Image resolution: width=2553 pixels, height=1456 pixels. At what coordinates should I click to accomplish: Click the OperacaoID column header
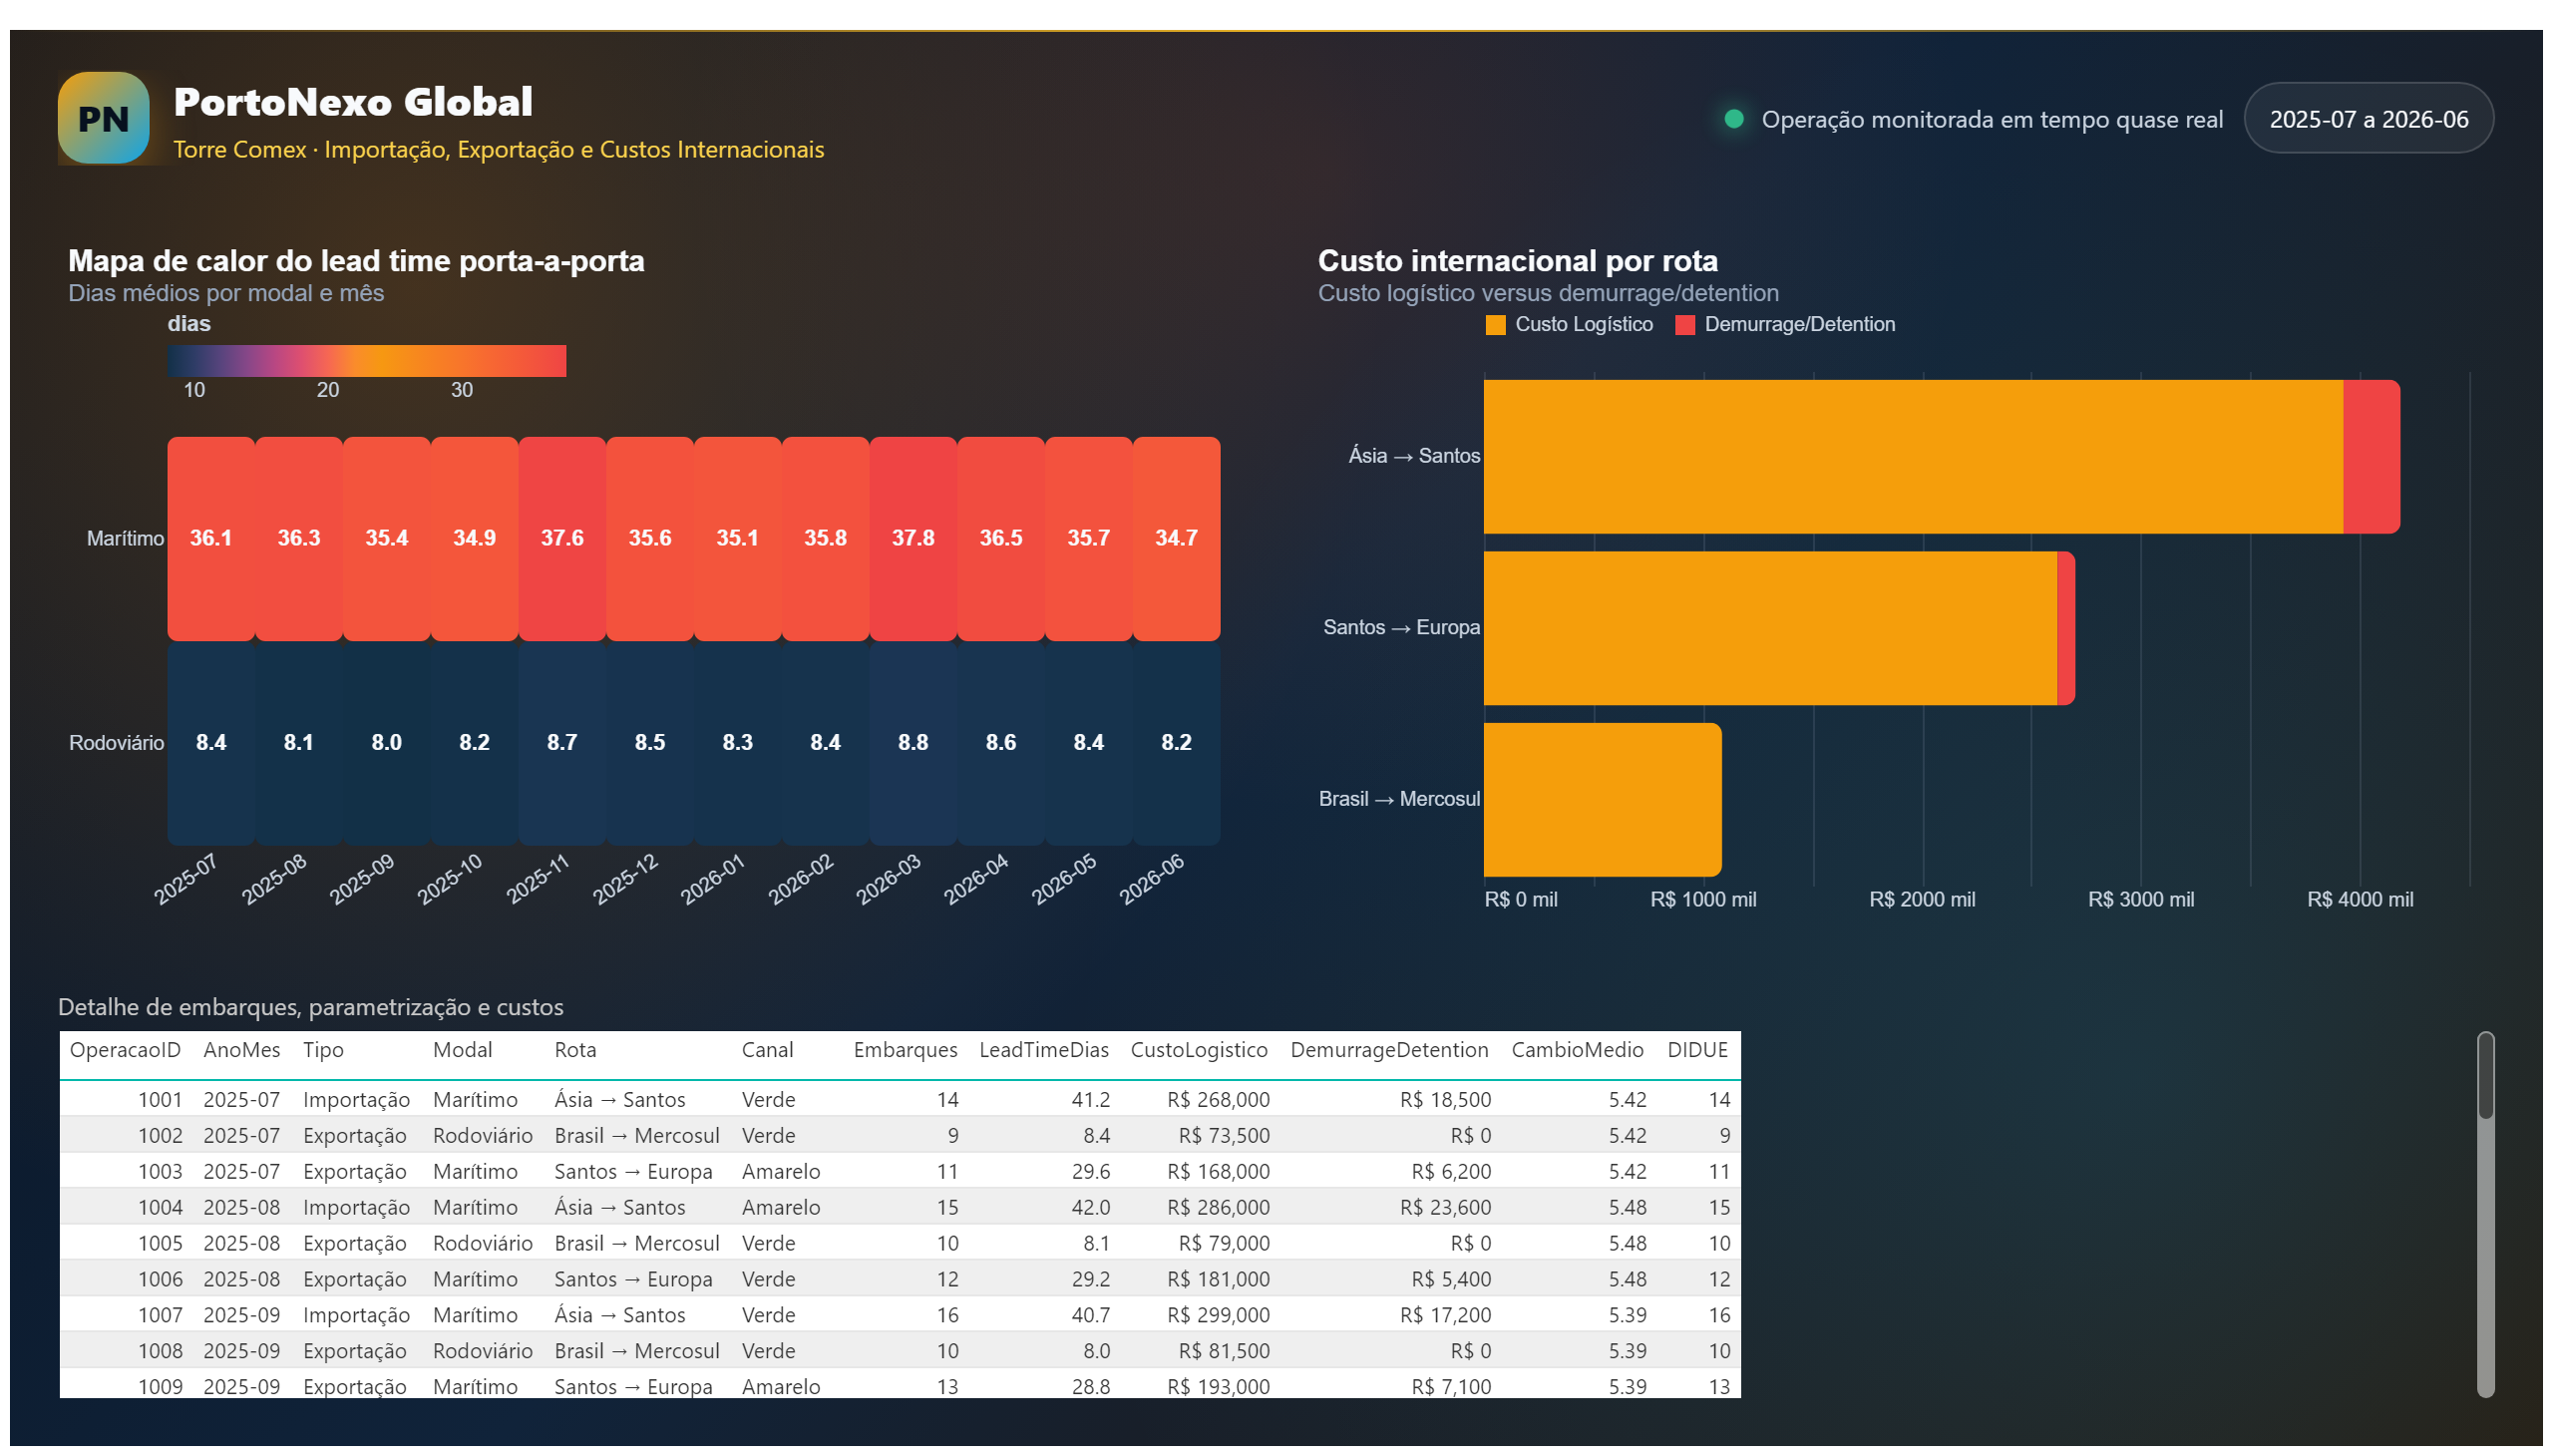(x=125, y=1050)
